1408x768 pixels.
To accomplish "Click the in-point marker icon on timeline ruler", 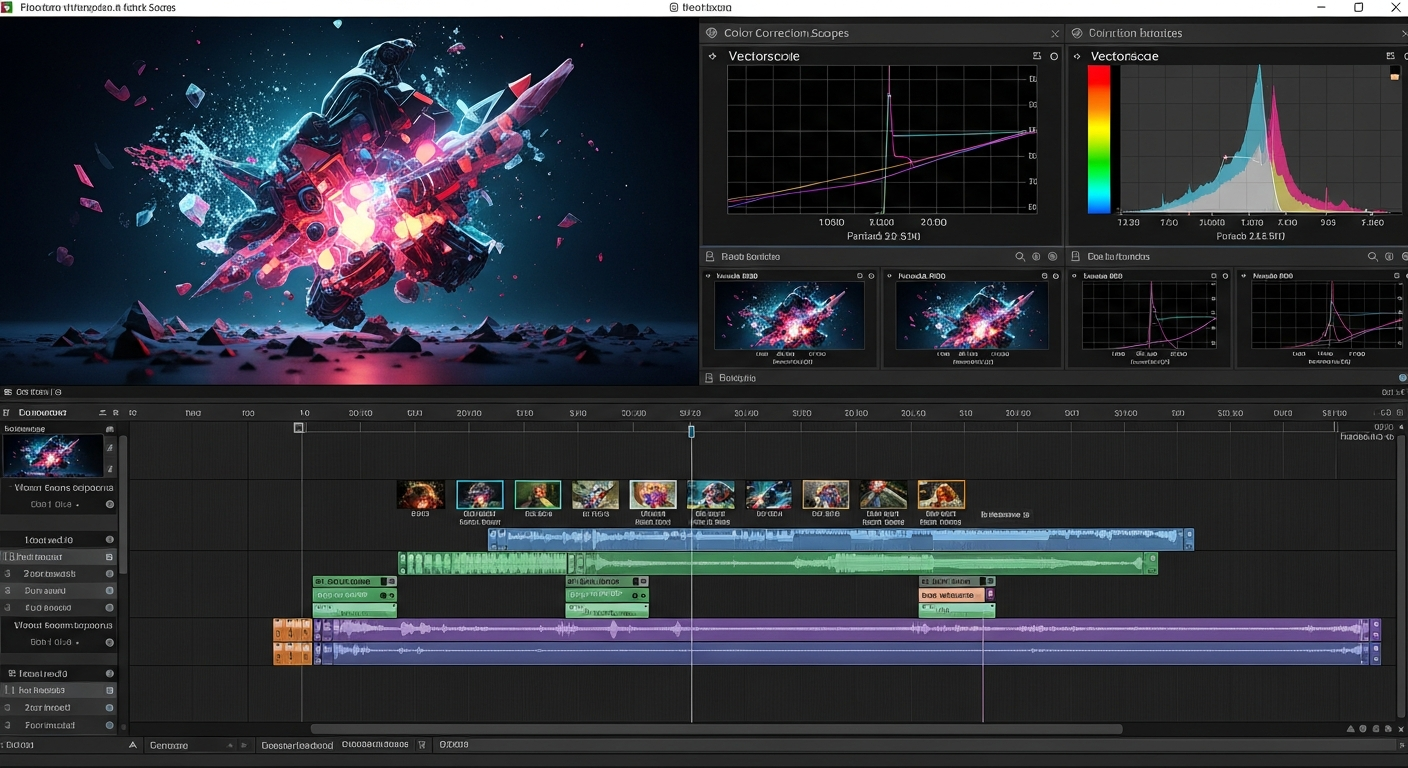I will [298, 428].
